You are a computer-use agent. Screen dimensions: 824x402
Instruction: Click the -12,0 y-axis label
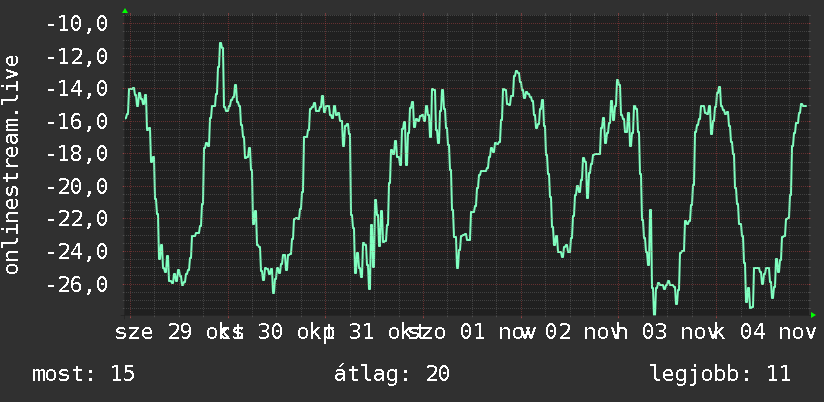point(77,57)
